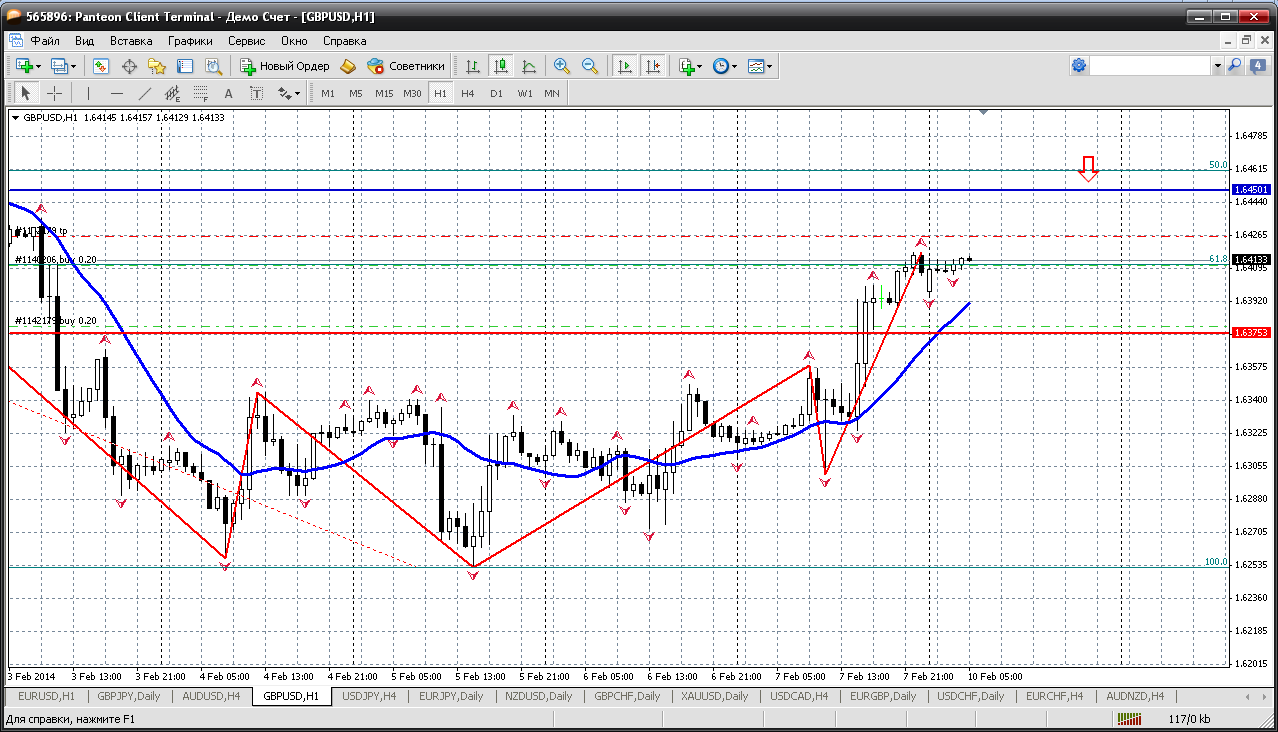Click the Советники button
Viewport: 1278px width, 732px height.
(406, 66)
